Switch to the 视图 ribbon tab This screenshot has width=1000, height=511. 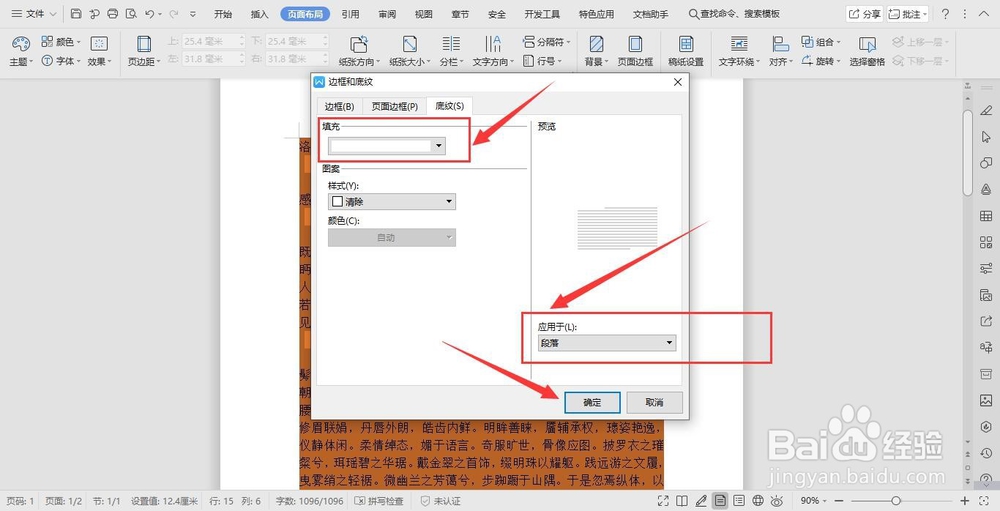click(x=423, y=13)
